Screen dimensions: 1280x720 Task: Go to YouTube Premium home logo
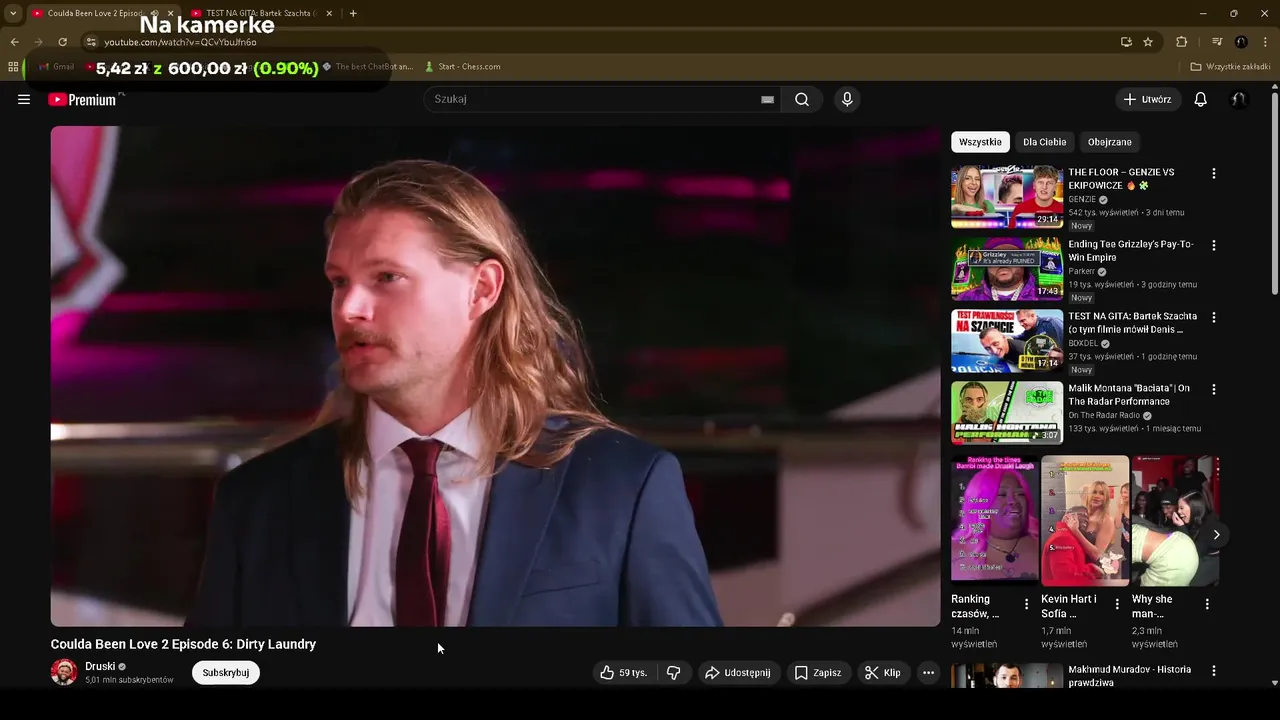click(82, 99)
